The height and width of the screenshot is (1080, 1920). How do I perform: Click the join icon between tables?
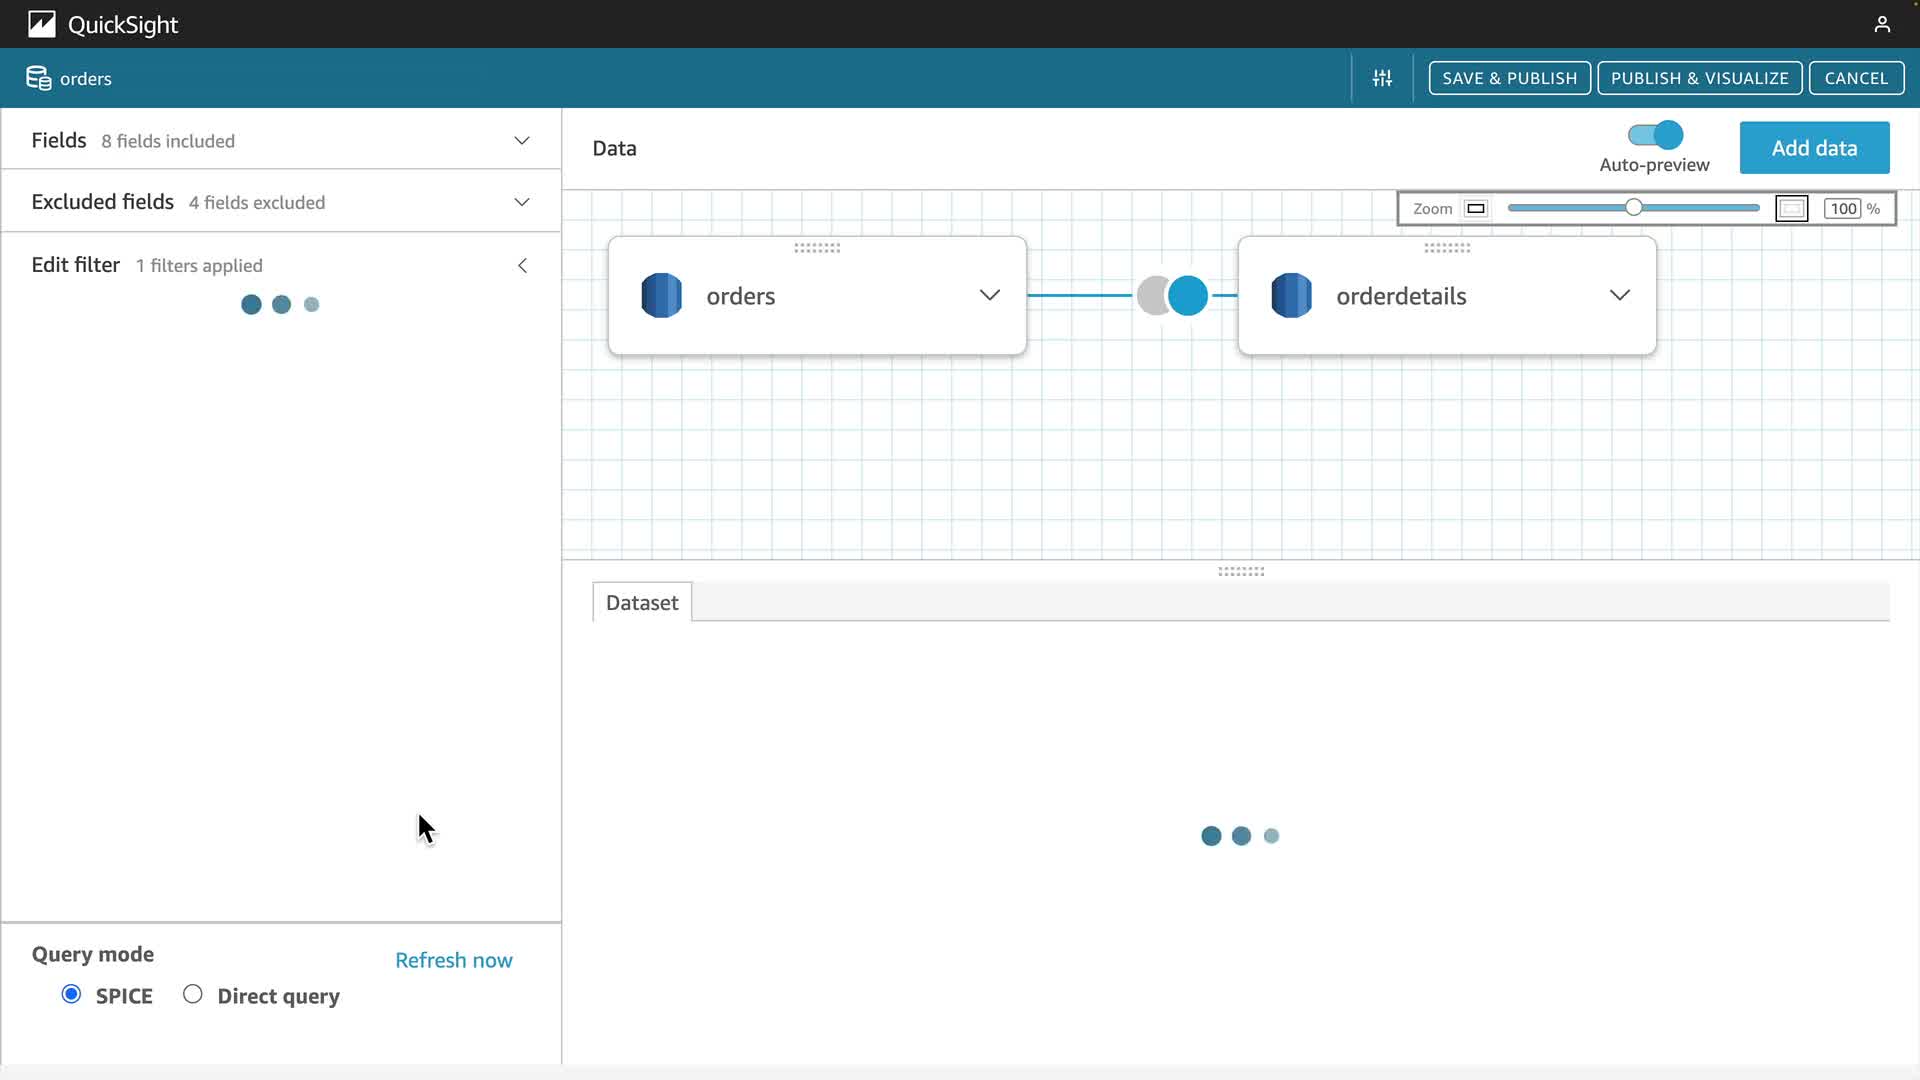tap(1172, 295)
